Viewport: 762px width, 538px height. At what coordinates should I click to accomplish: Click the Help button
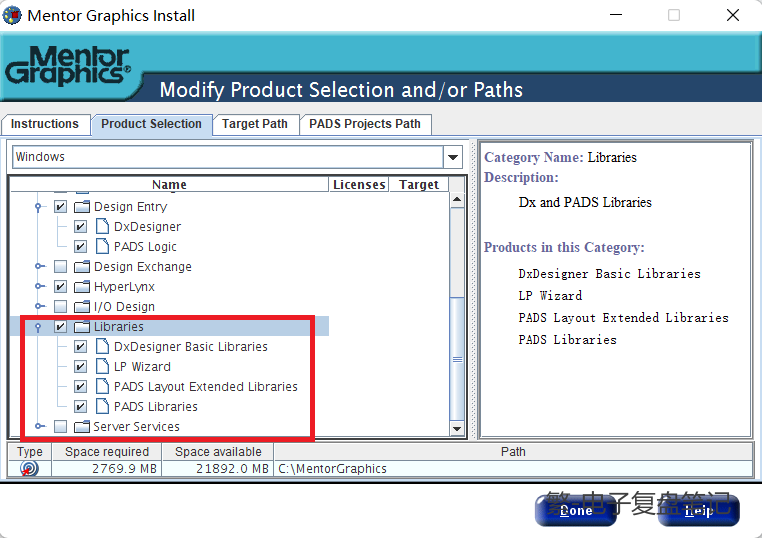pos(699,510)
